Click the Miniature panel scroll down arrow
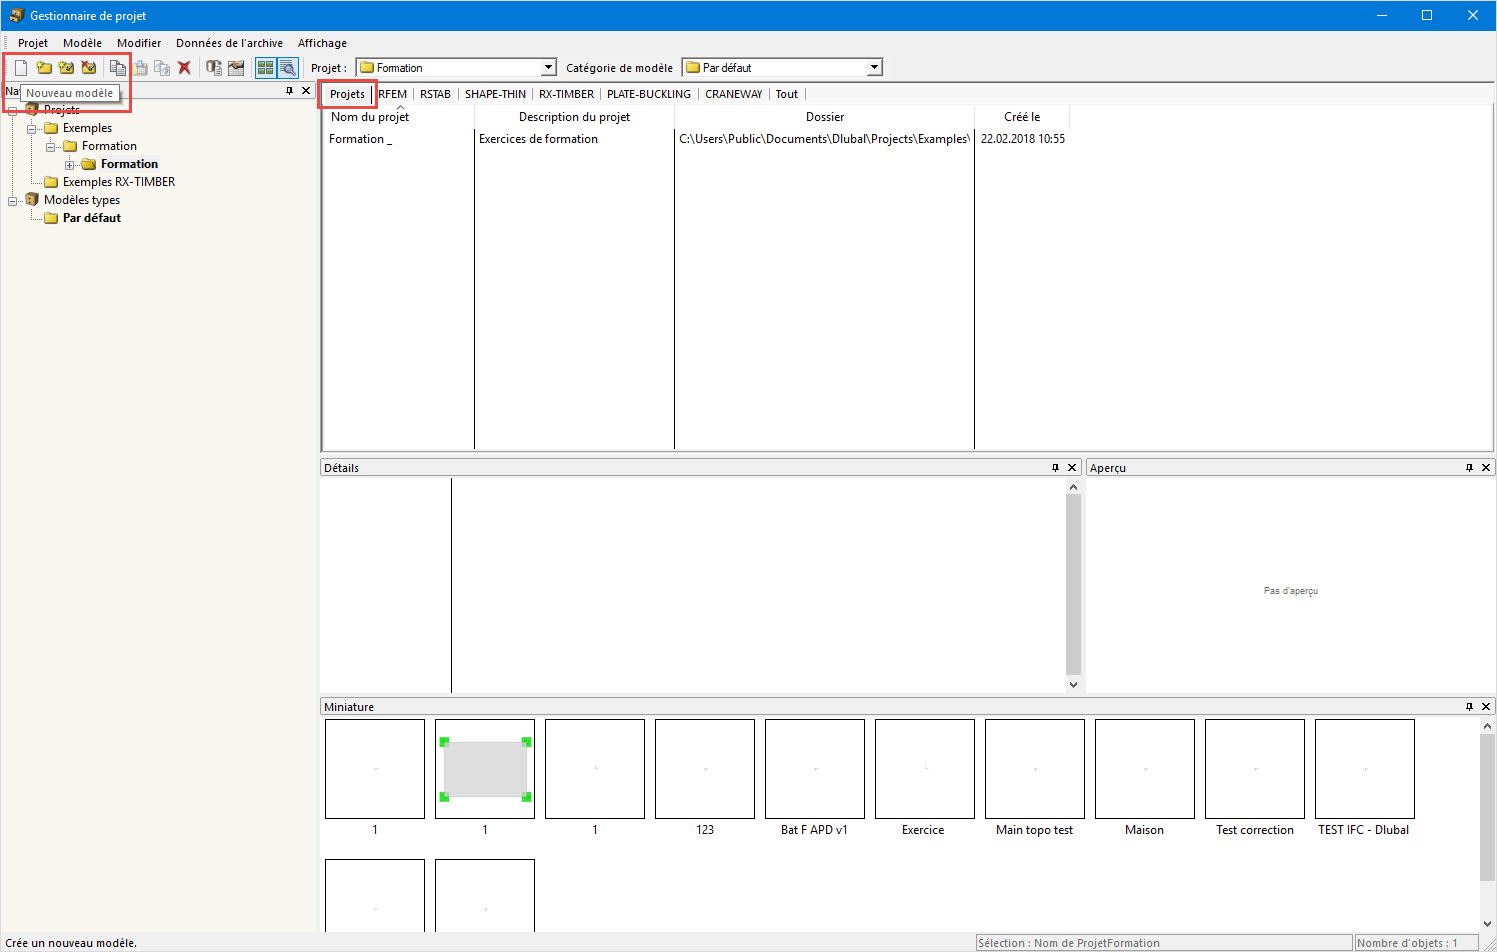The width and height of the screenshot is (1497, 952). point(1487,924)
